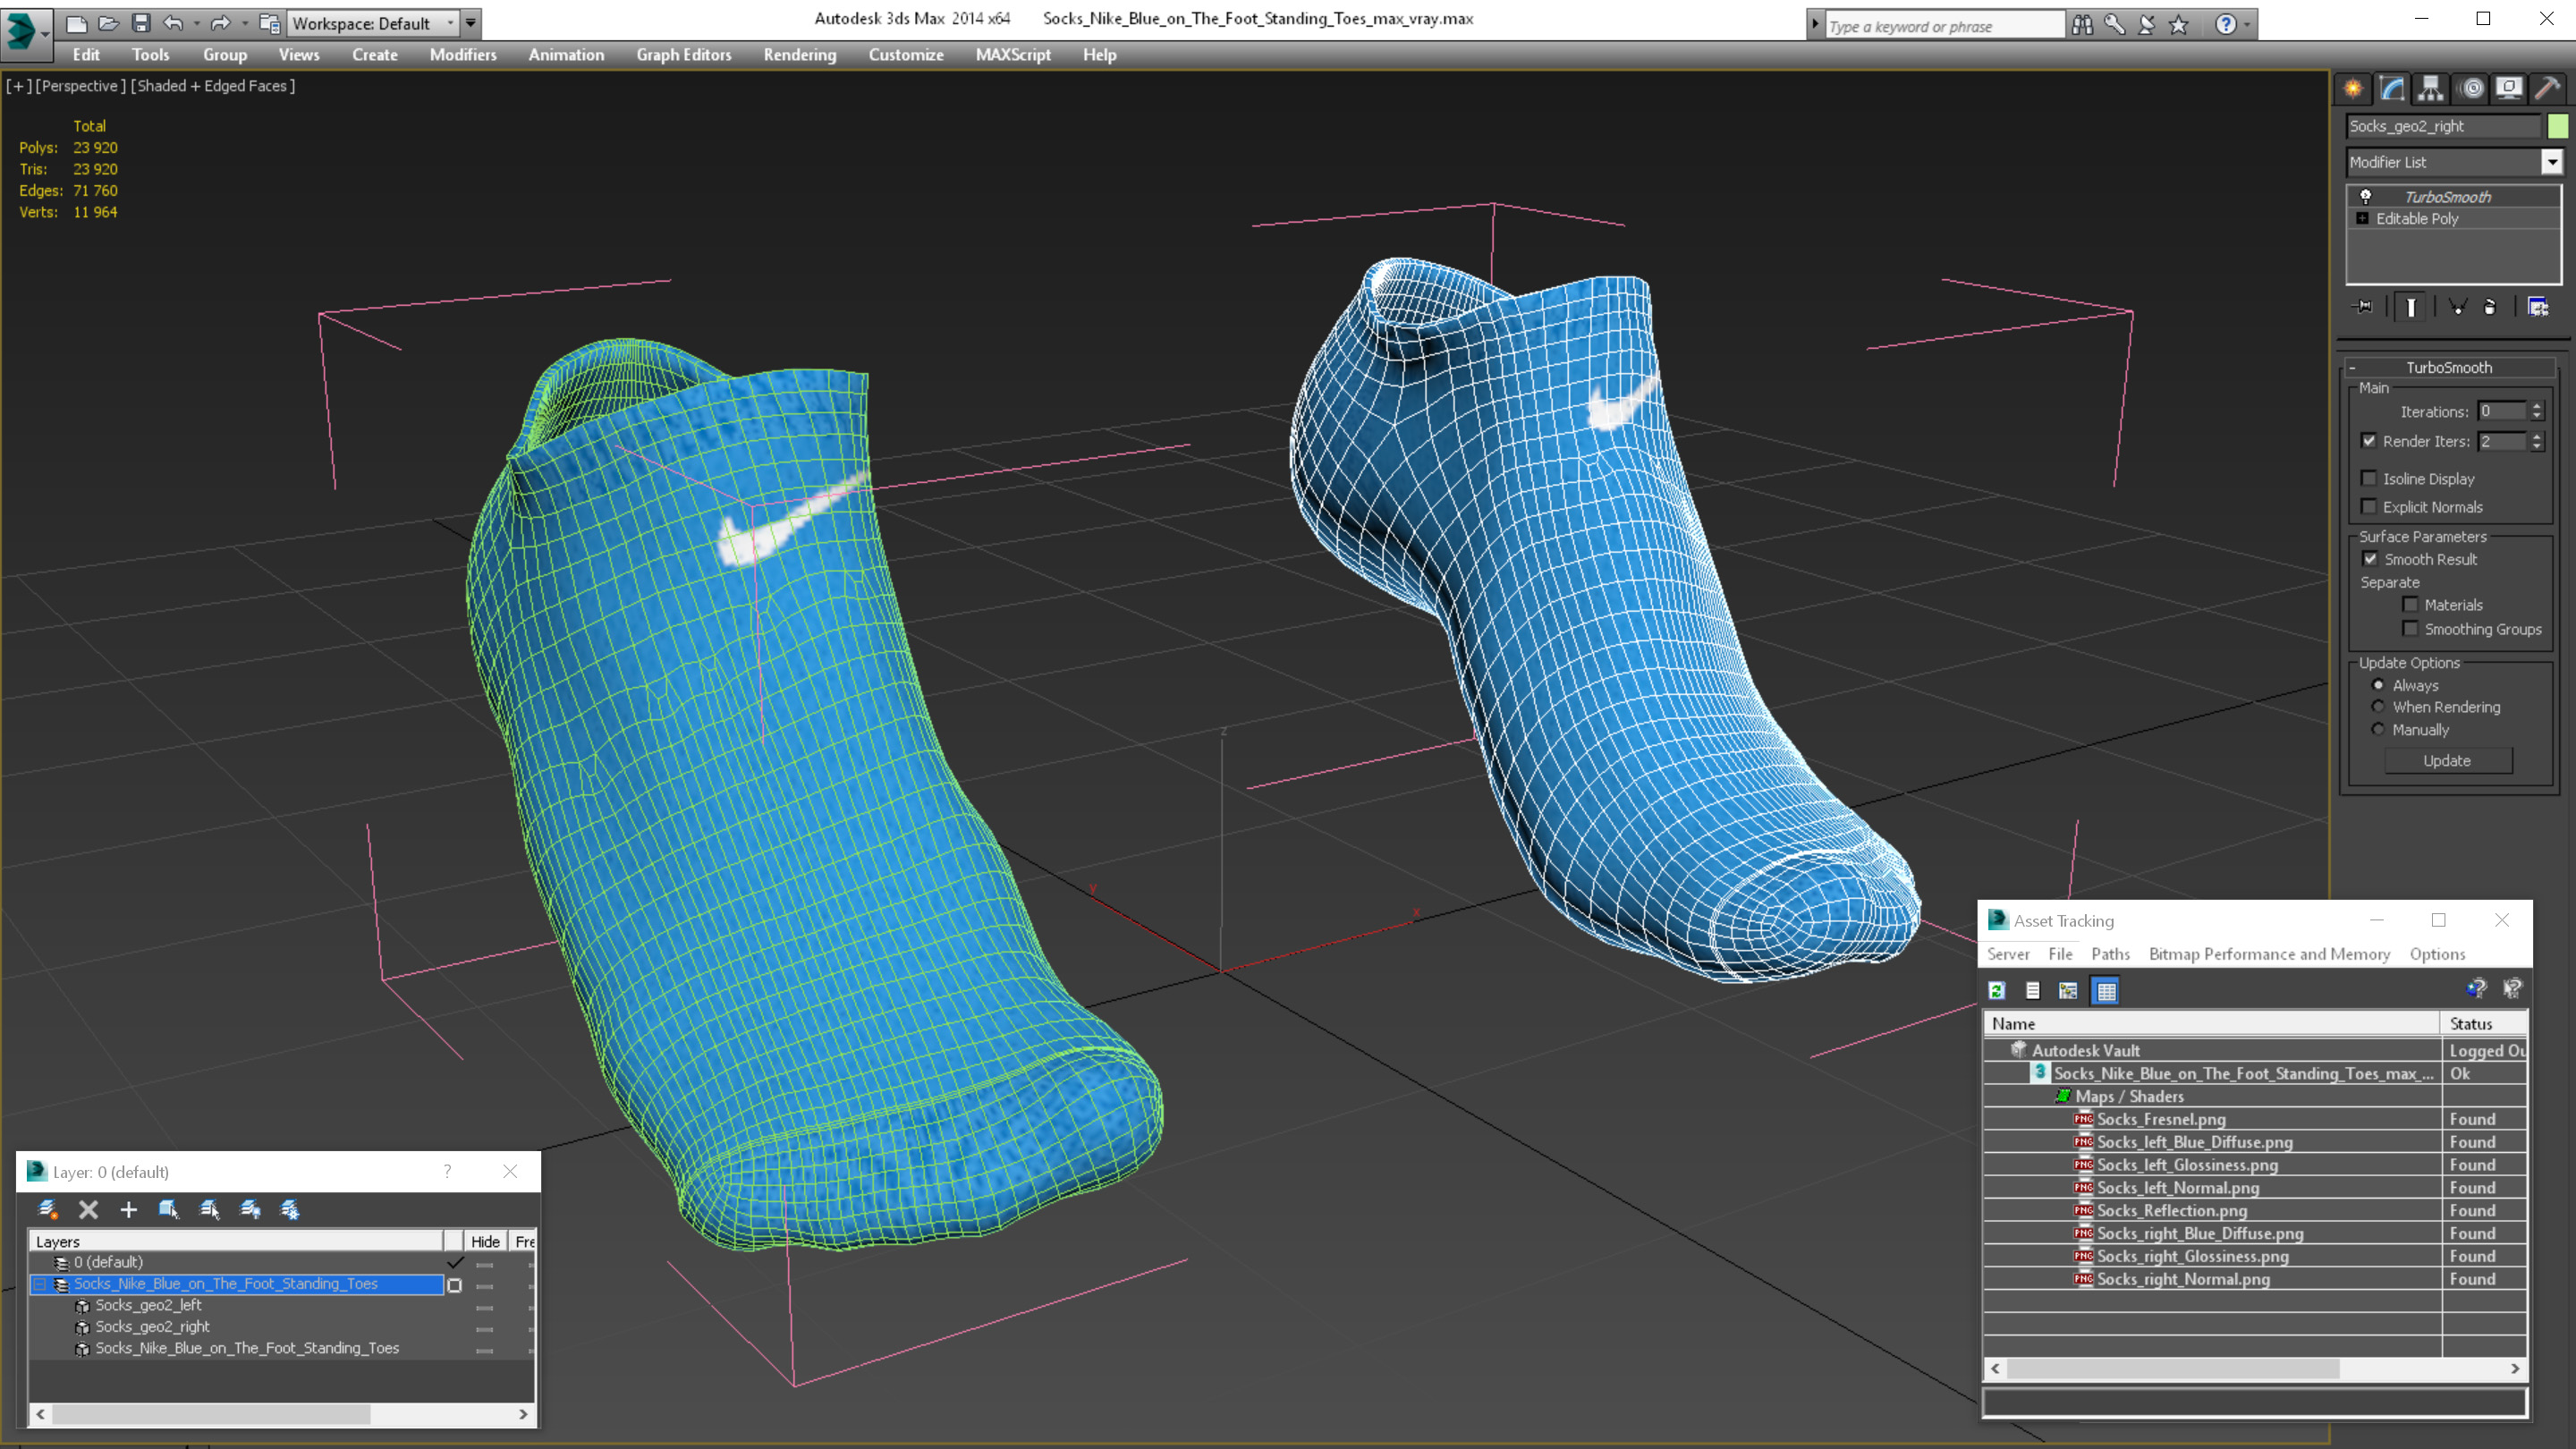Enable Isoline Display checkbox
The image size is (2576, 1449).
pos(2369,479)
